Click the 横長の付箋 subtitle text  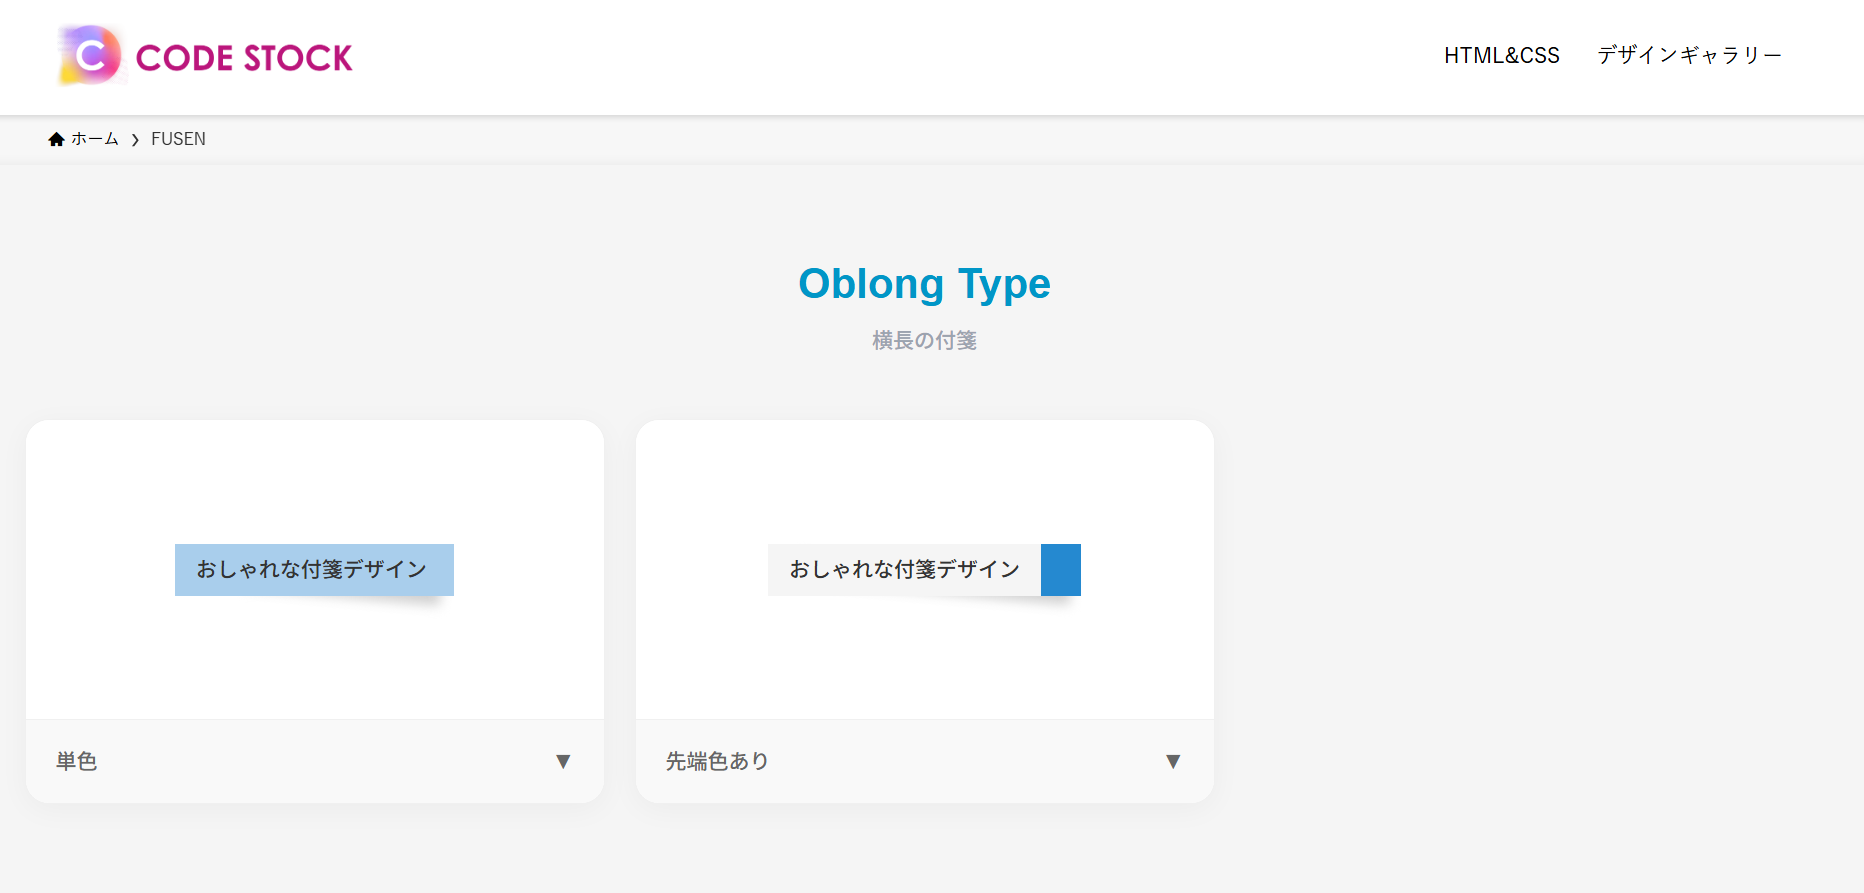(x=924, y=341)
